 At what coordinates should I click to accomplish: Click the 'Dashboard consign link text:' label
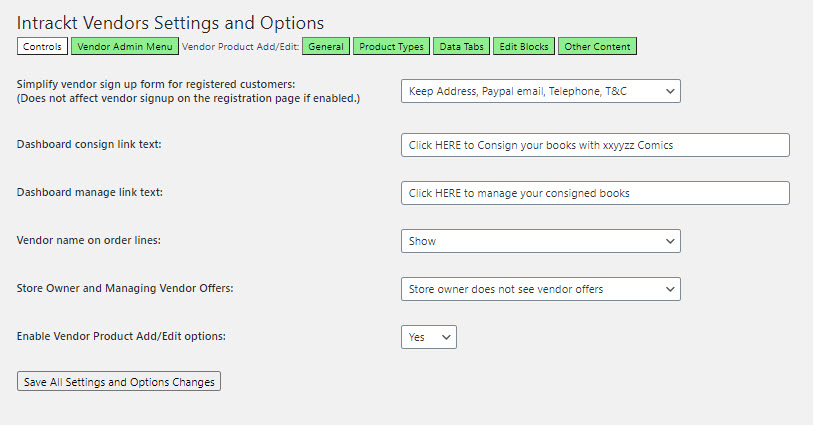[x=89, y=145]
